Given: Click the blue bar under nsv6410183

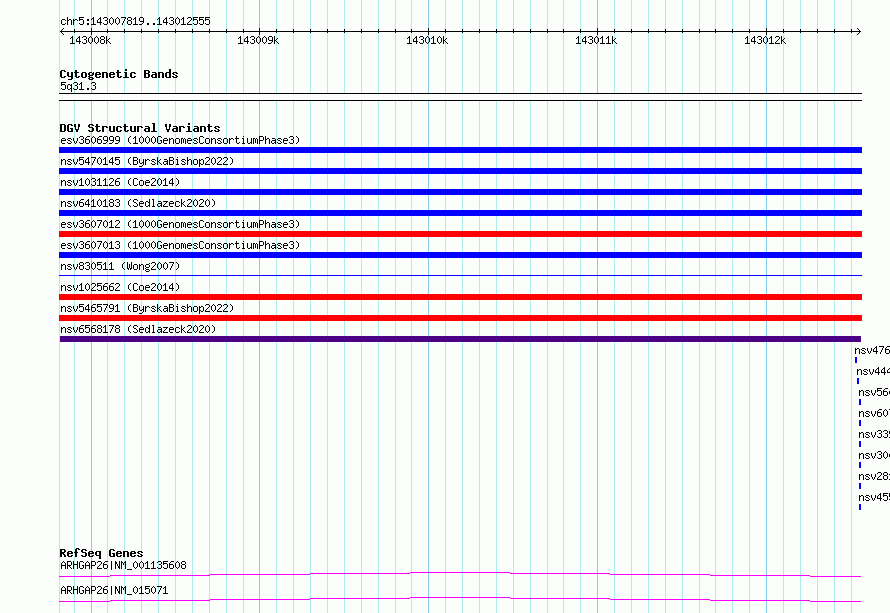Looking at the screenshot, I should pos(460,213).
